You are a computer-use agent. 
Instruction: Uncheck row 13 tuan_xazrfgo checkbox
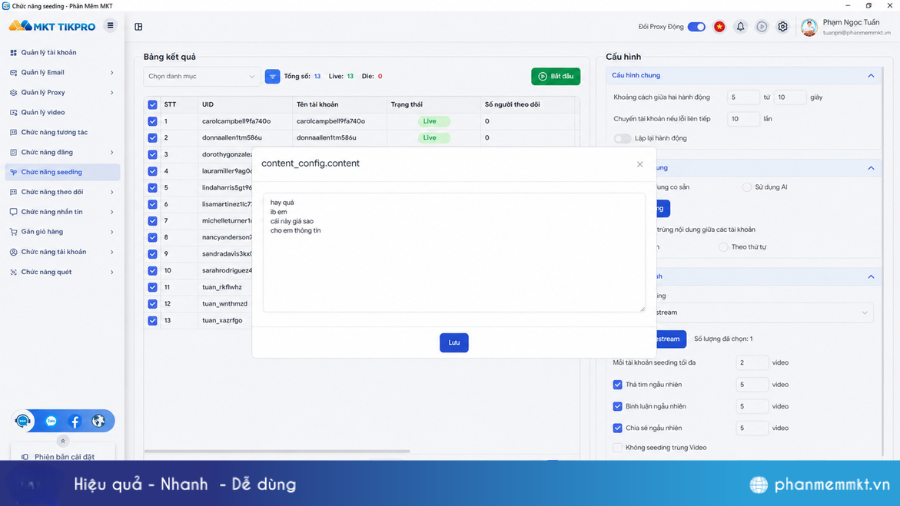pyautogui.click(x=152, y=321)
